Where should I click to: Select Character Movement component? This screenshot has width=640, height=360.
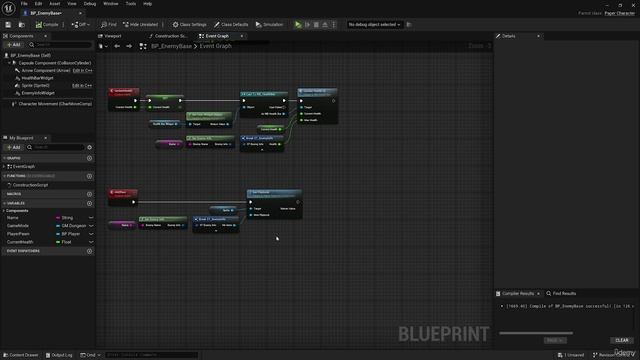click(x=55, y=104)
